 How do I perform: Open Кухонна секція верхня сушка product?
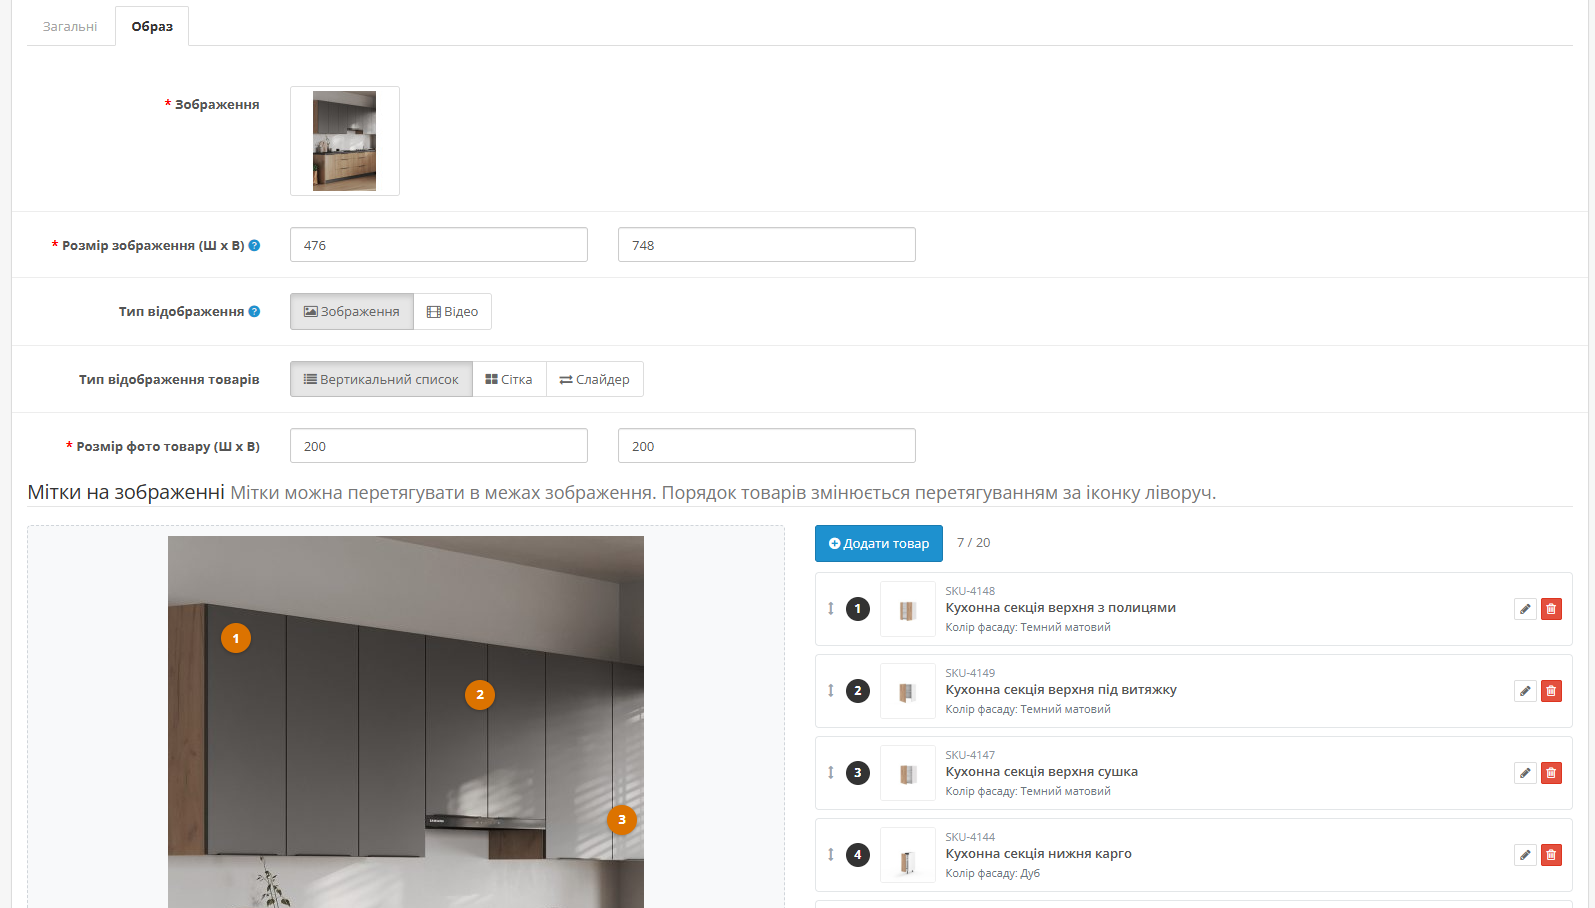click(1041, 772)
